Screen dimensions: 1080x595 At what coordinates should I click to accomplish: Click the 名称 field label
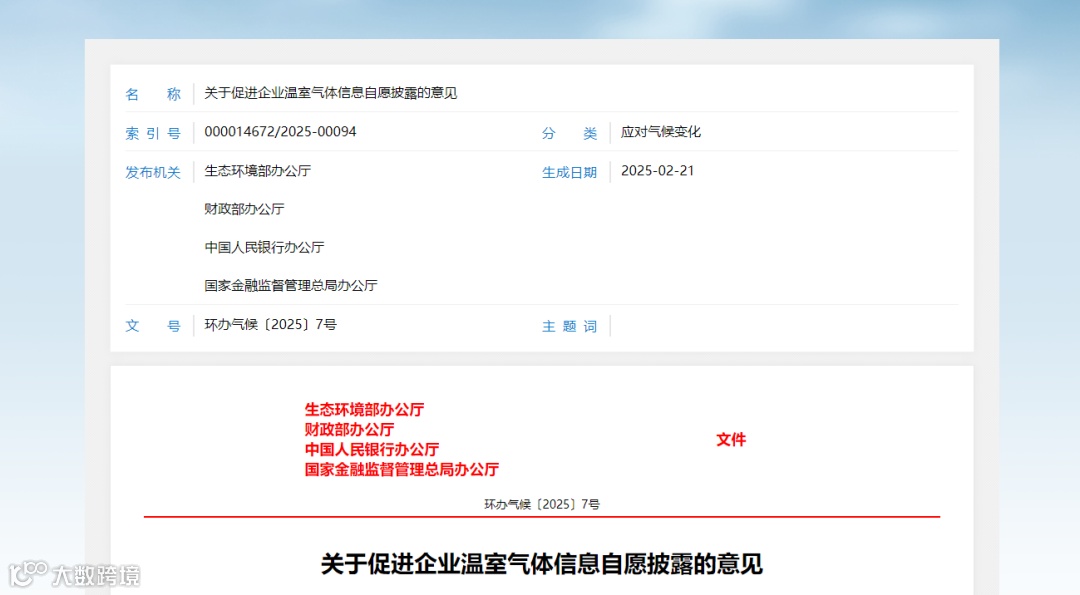(x=153, y=94)
